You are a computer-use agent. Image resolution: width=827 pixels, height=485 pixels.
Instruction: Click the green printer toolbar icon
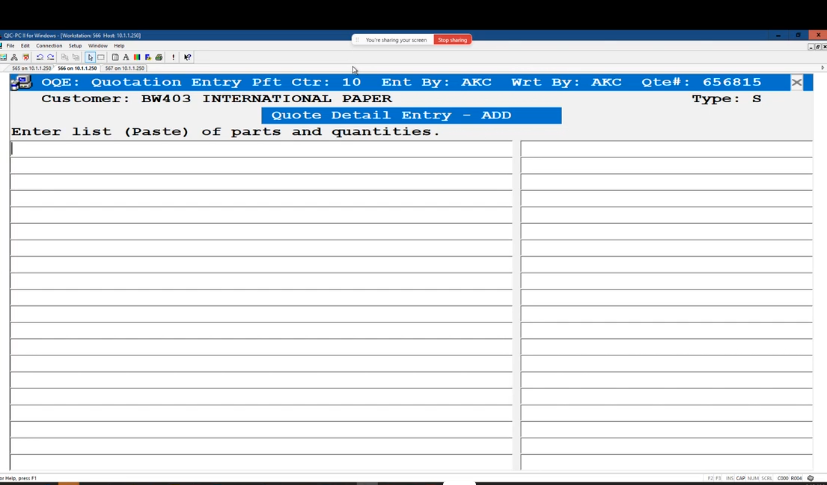pyautogui.click(x=159, y=57)
